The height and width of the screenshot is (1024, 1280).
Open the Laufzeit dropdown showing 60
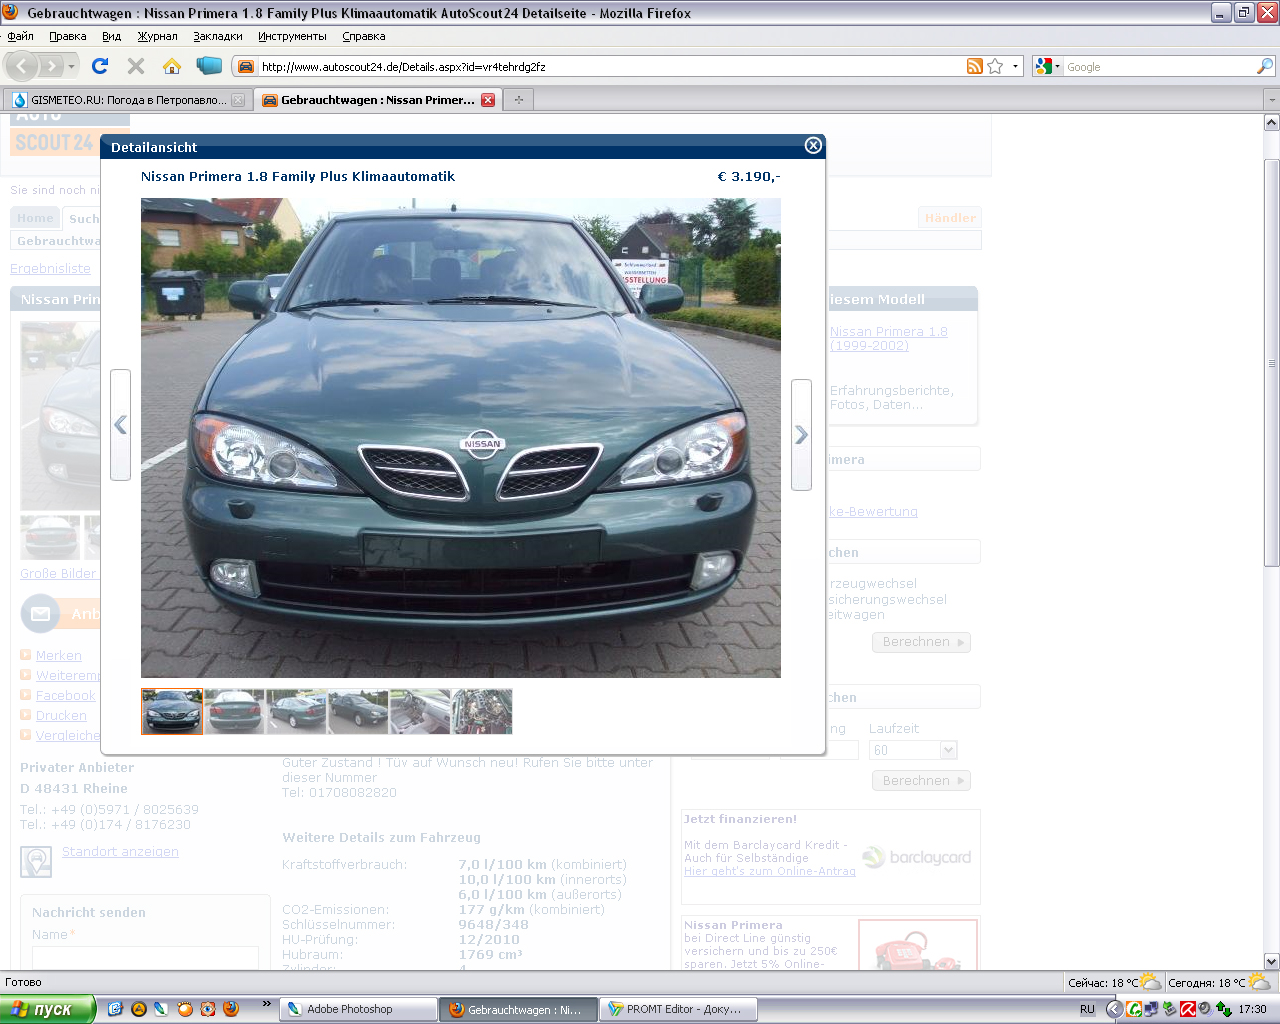(x=913, y=750)
